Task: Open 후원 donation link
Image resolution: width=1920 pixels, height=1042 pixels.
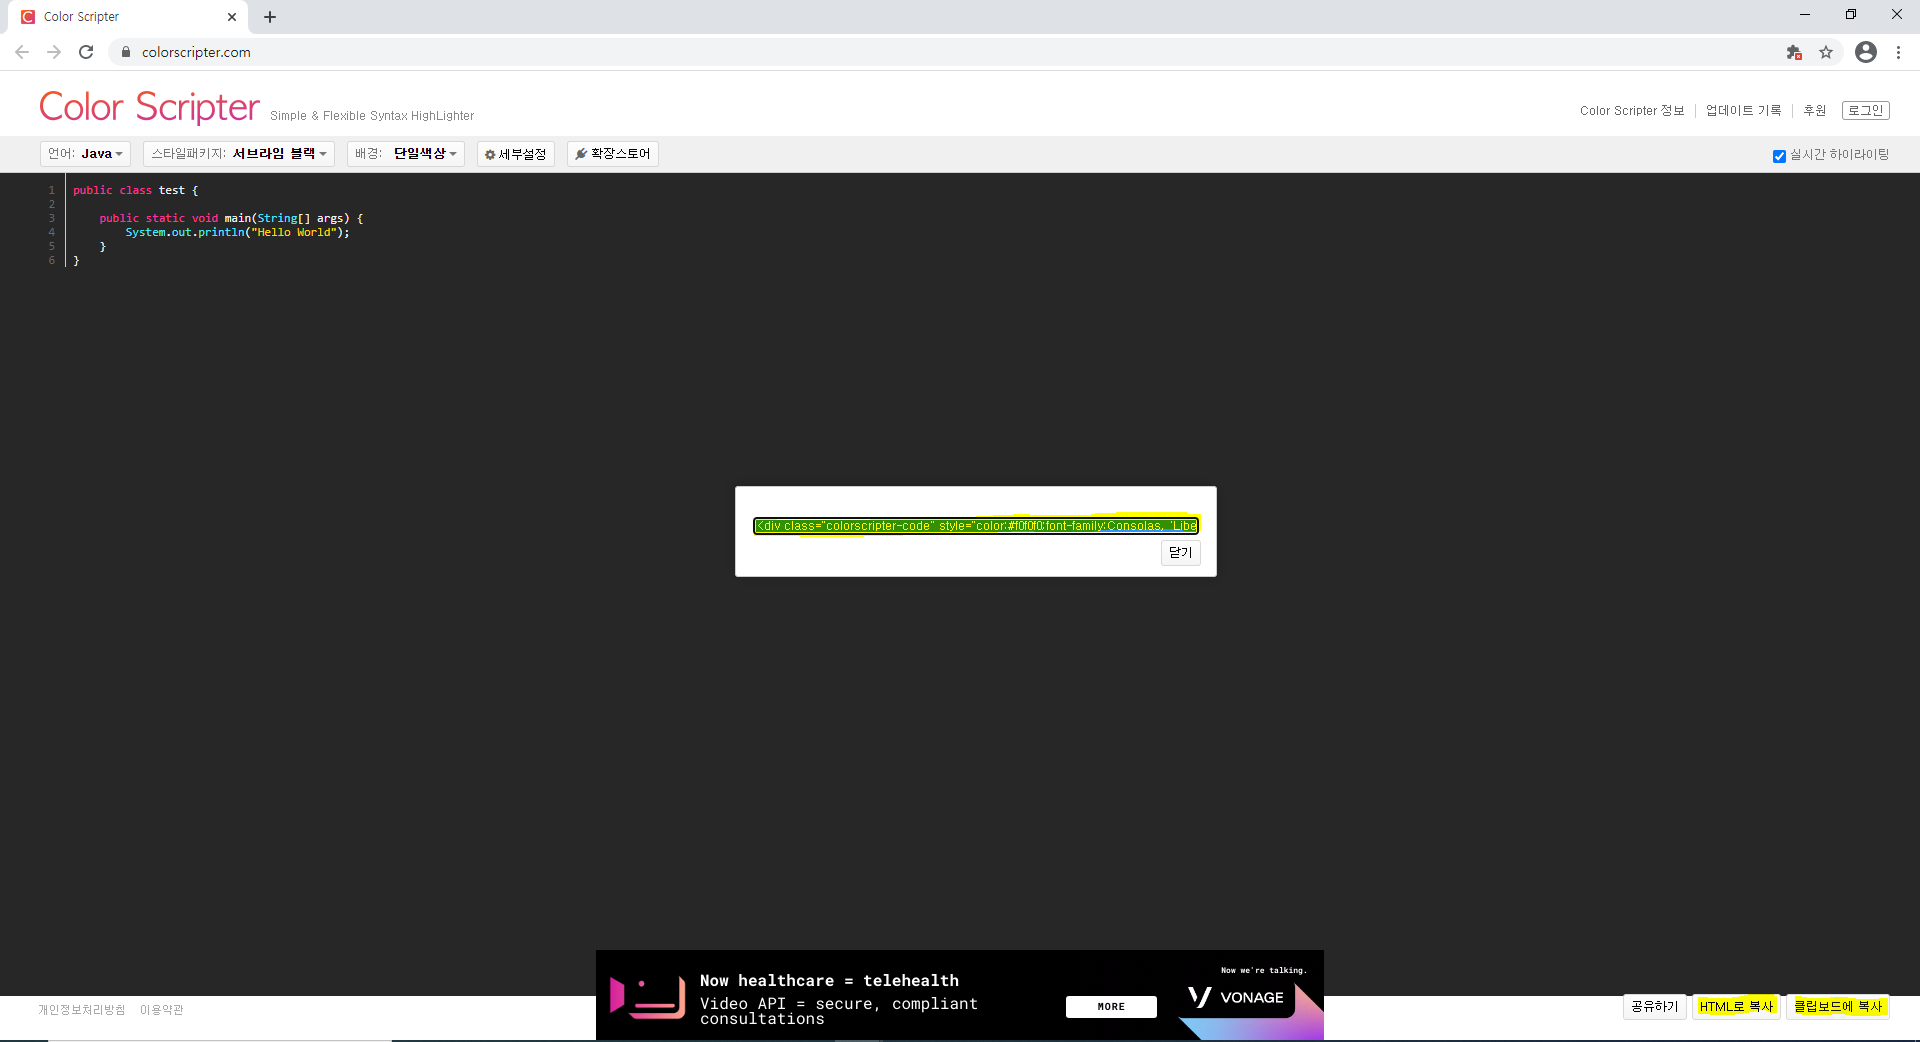Action: (1814, 111)
